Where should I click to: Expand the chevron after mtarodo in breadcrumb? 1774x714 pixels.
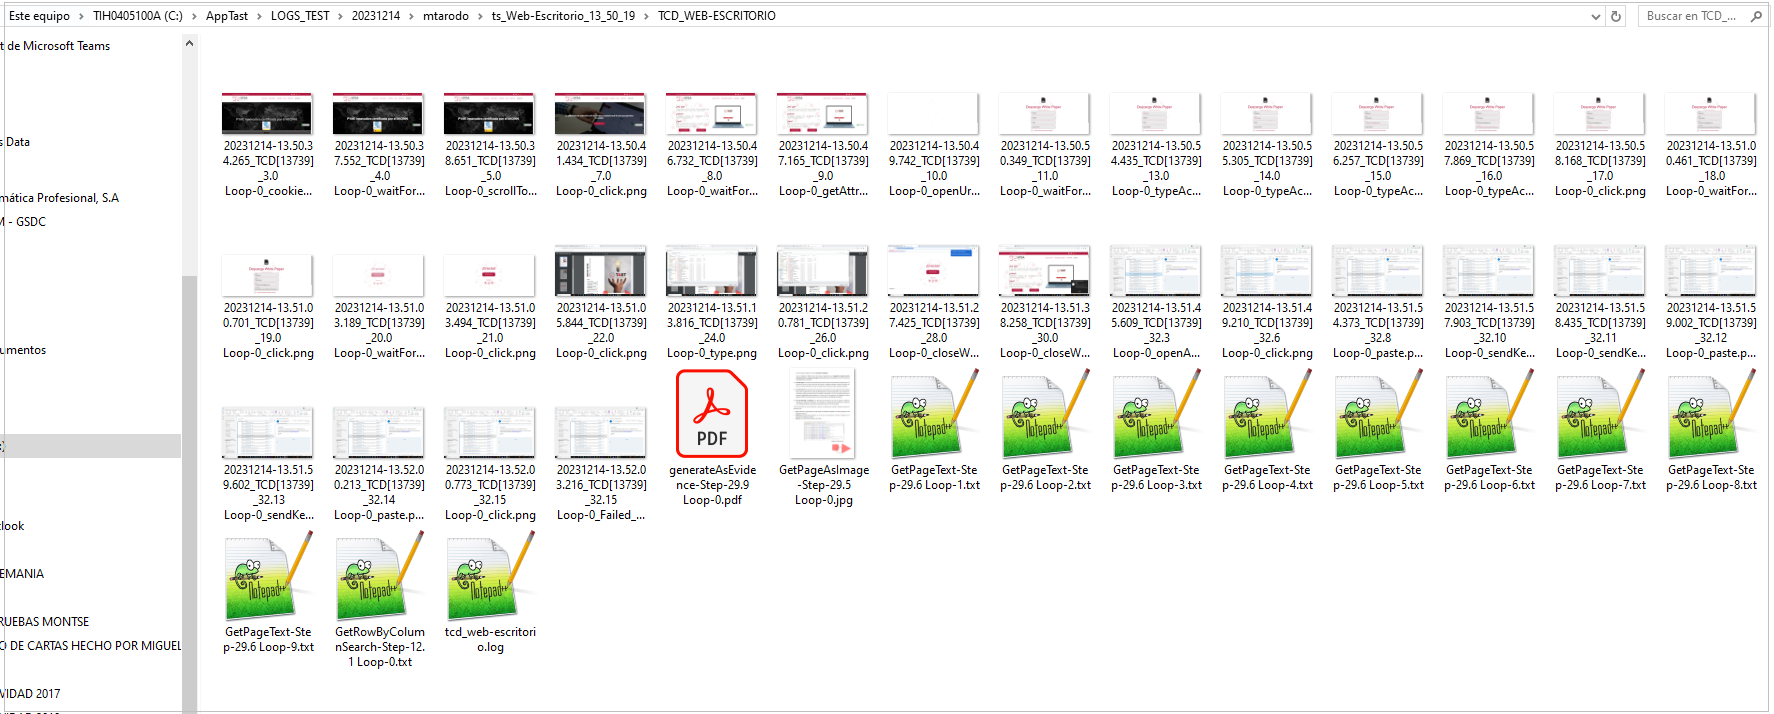tap(480, 16)
